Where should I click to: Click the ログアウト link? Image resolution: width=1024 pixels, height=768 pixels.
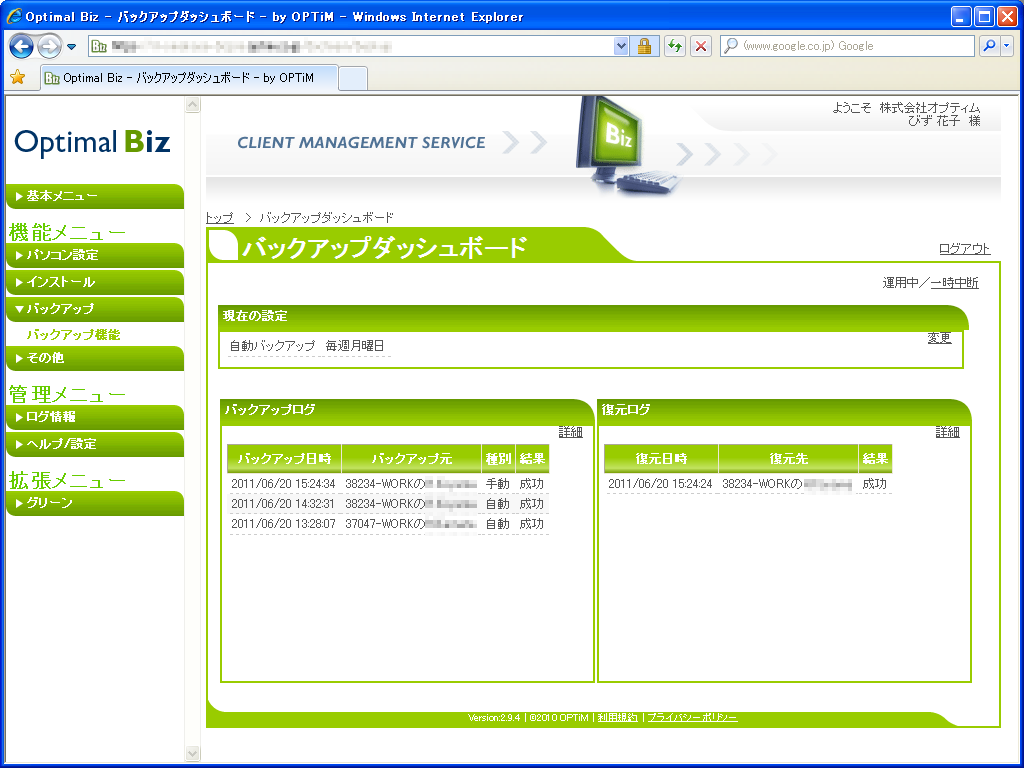pos(964,249)
